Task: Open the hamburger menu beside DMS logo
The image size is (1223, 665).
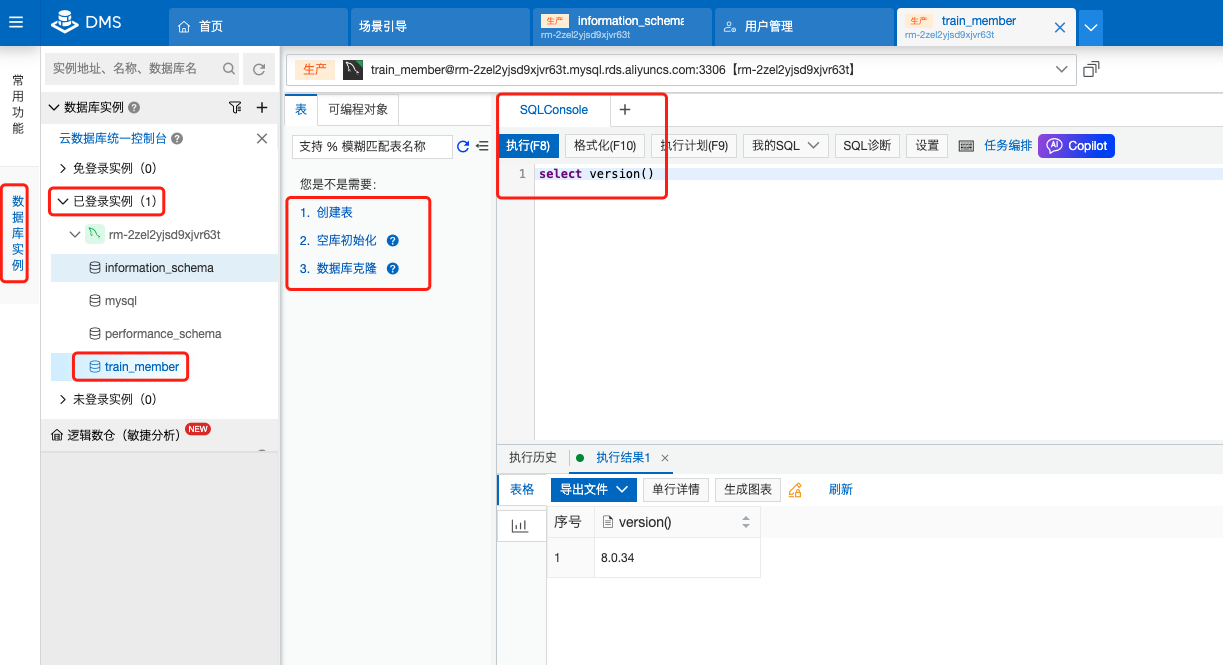Action: coord(15,21)
